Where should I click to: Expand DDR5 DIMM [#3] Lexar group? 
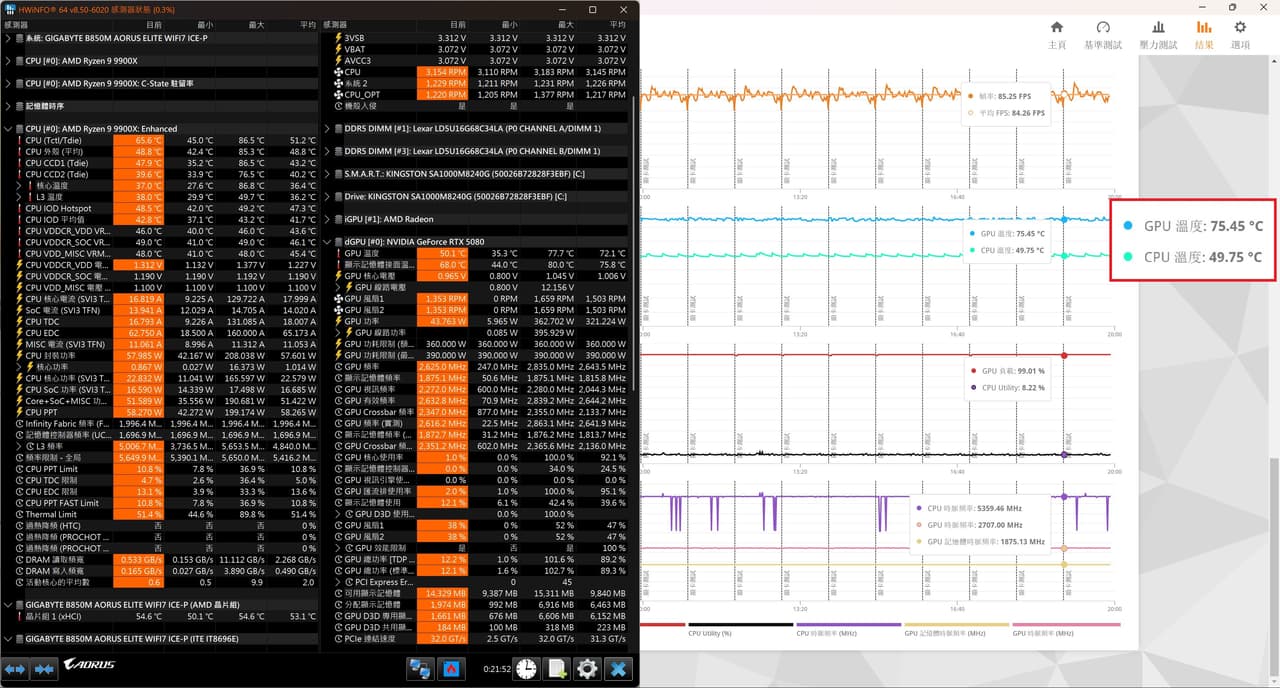[326, 151]
